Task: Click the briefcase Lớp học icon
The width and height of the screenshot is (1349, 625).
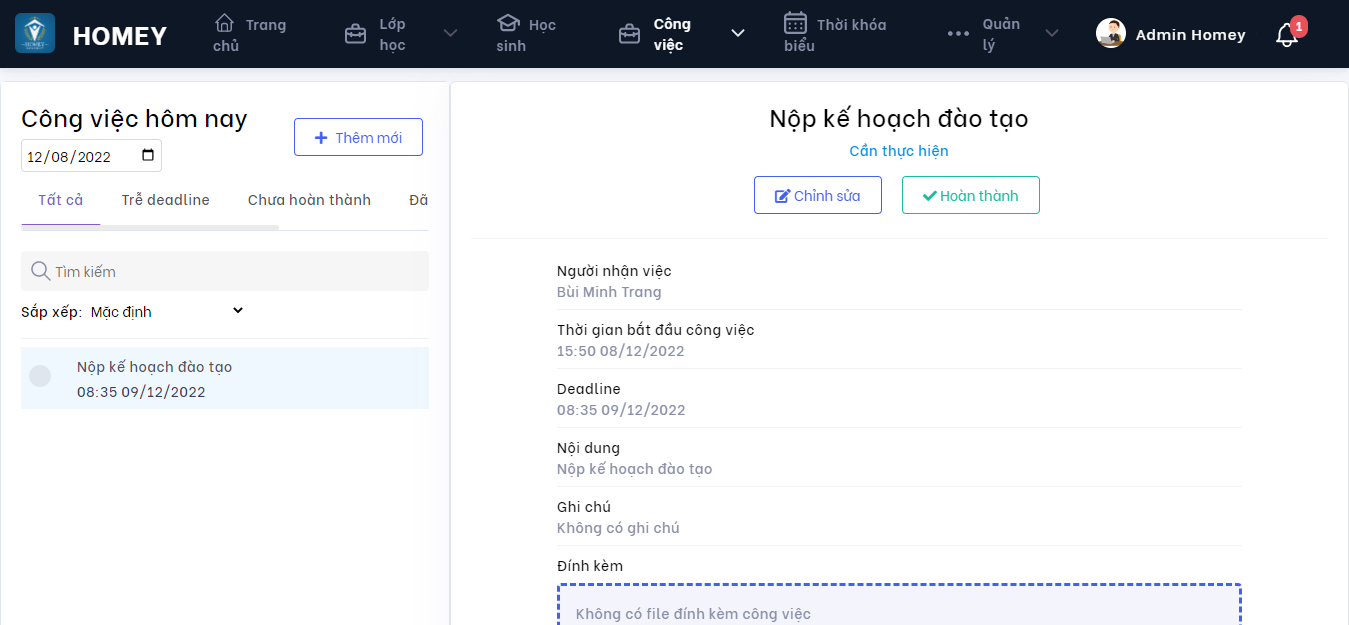Action: [355, 35]
